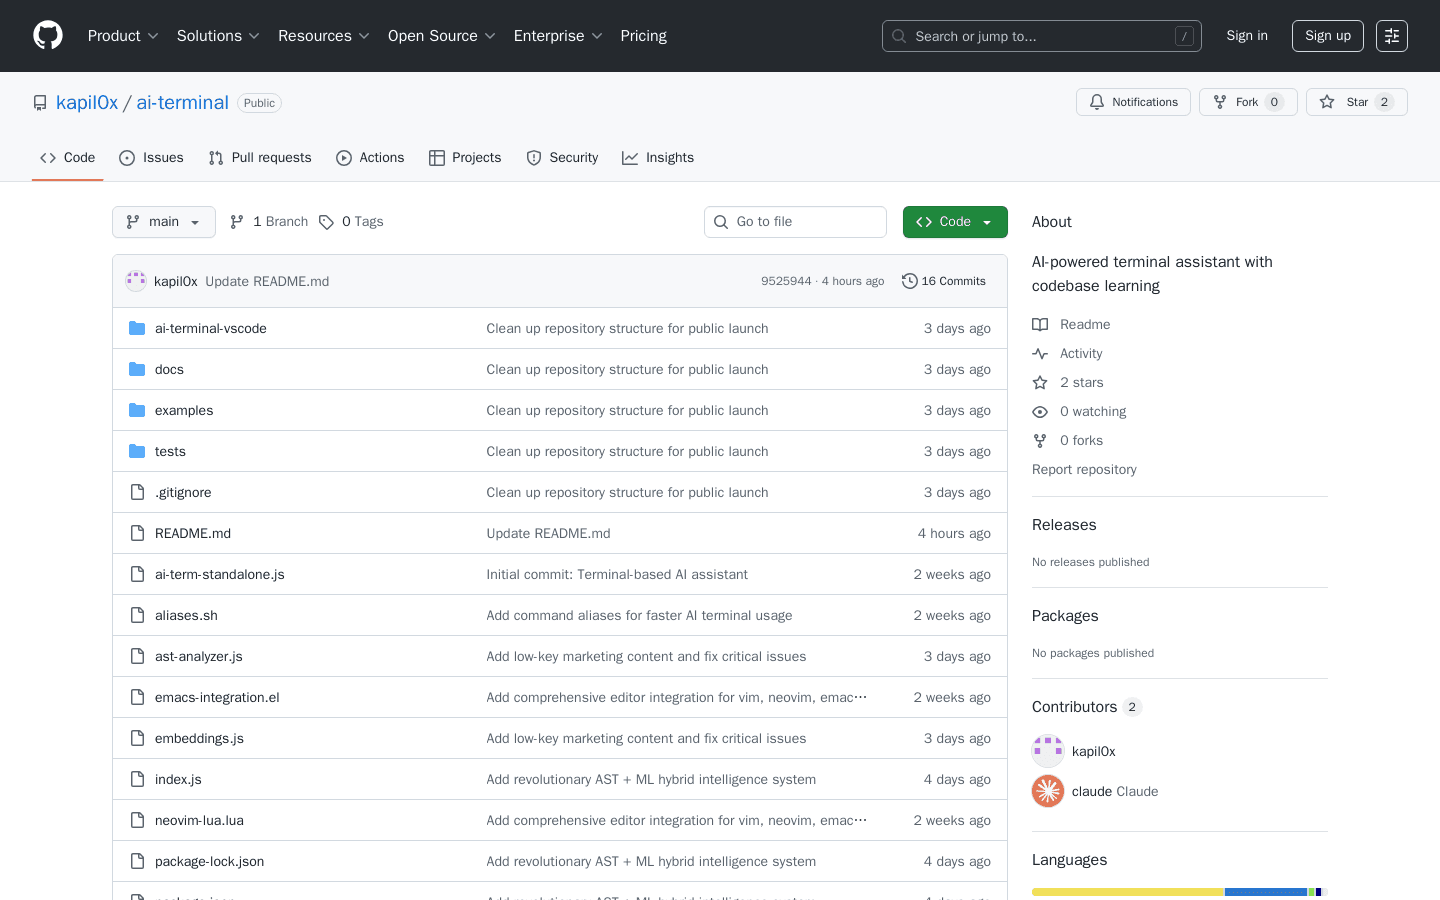This screenshot has width=1440, height=900.
Task: Toggle the Activity feed item
Action: point(1067,353)
